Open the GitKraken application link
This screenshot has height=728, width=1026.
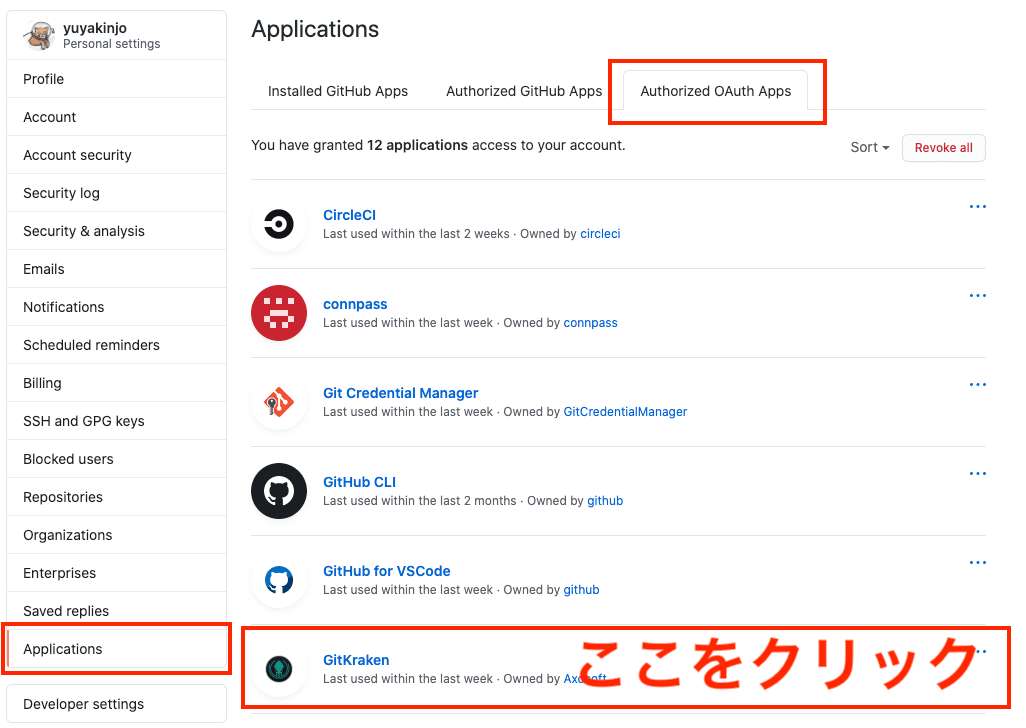(x=356, y=660)
